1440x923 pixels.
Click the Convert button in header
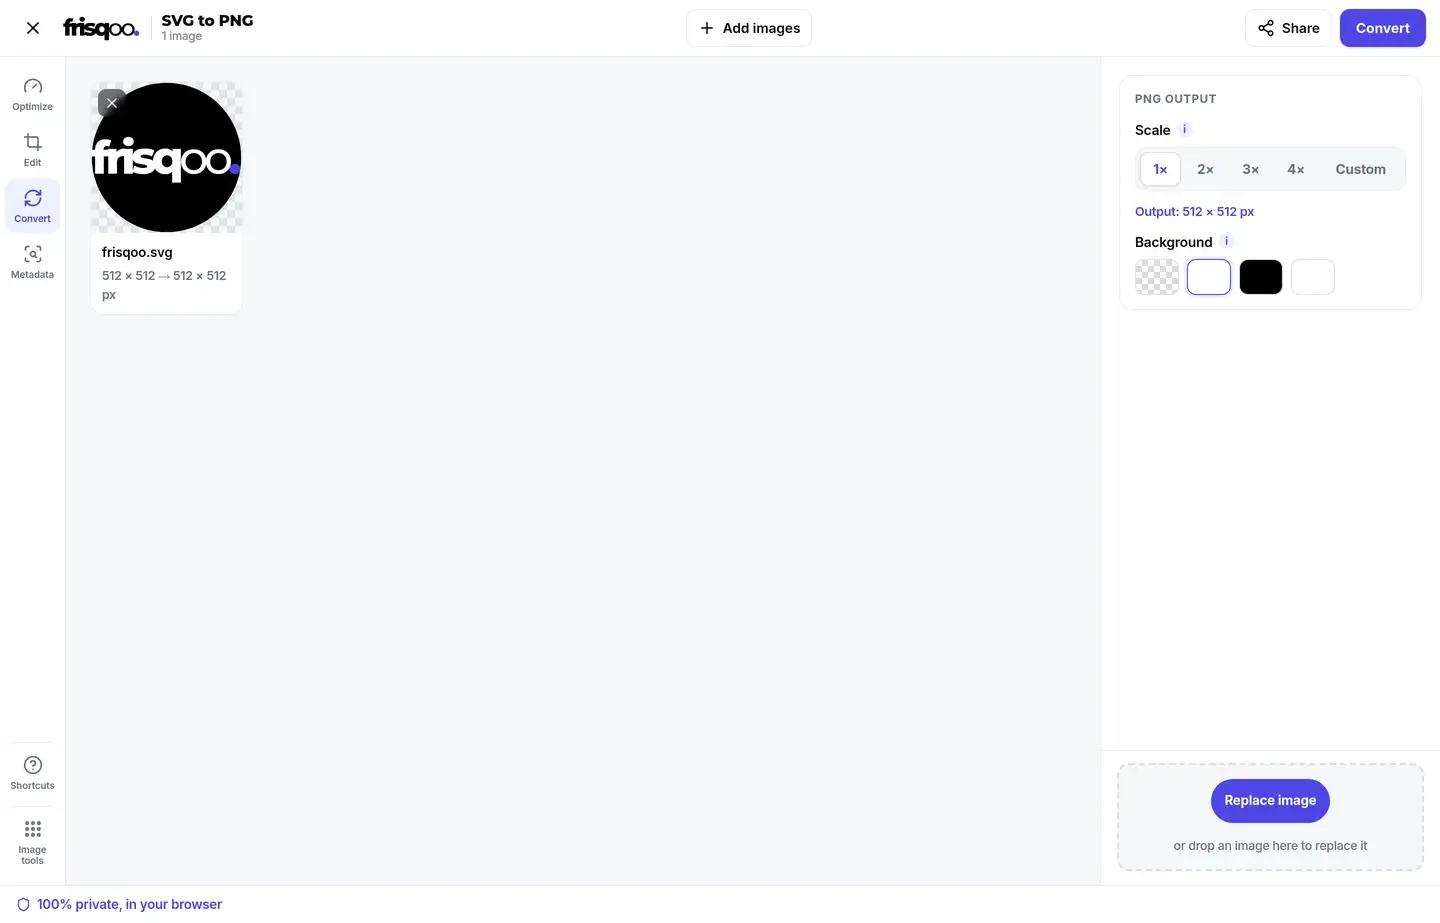click(1382, 28)
